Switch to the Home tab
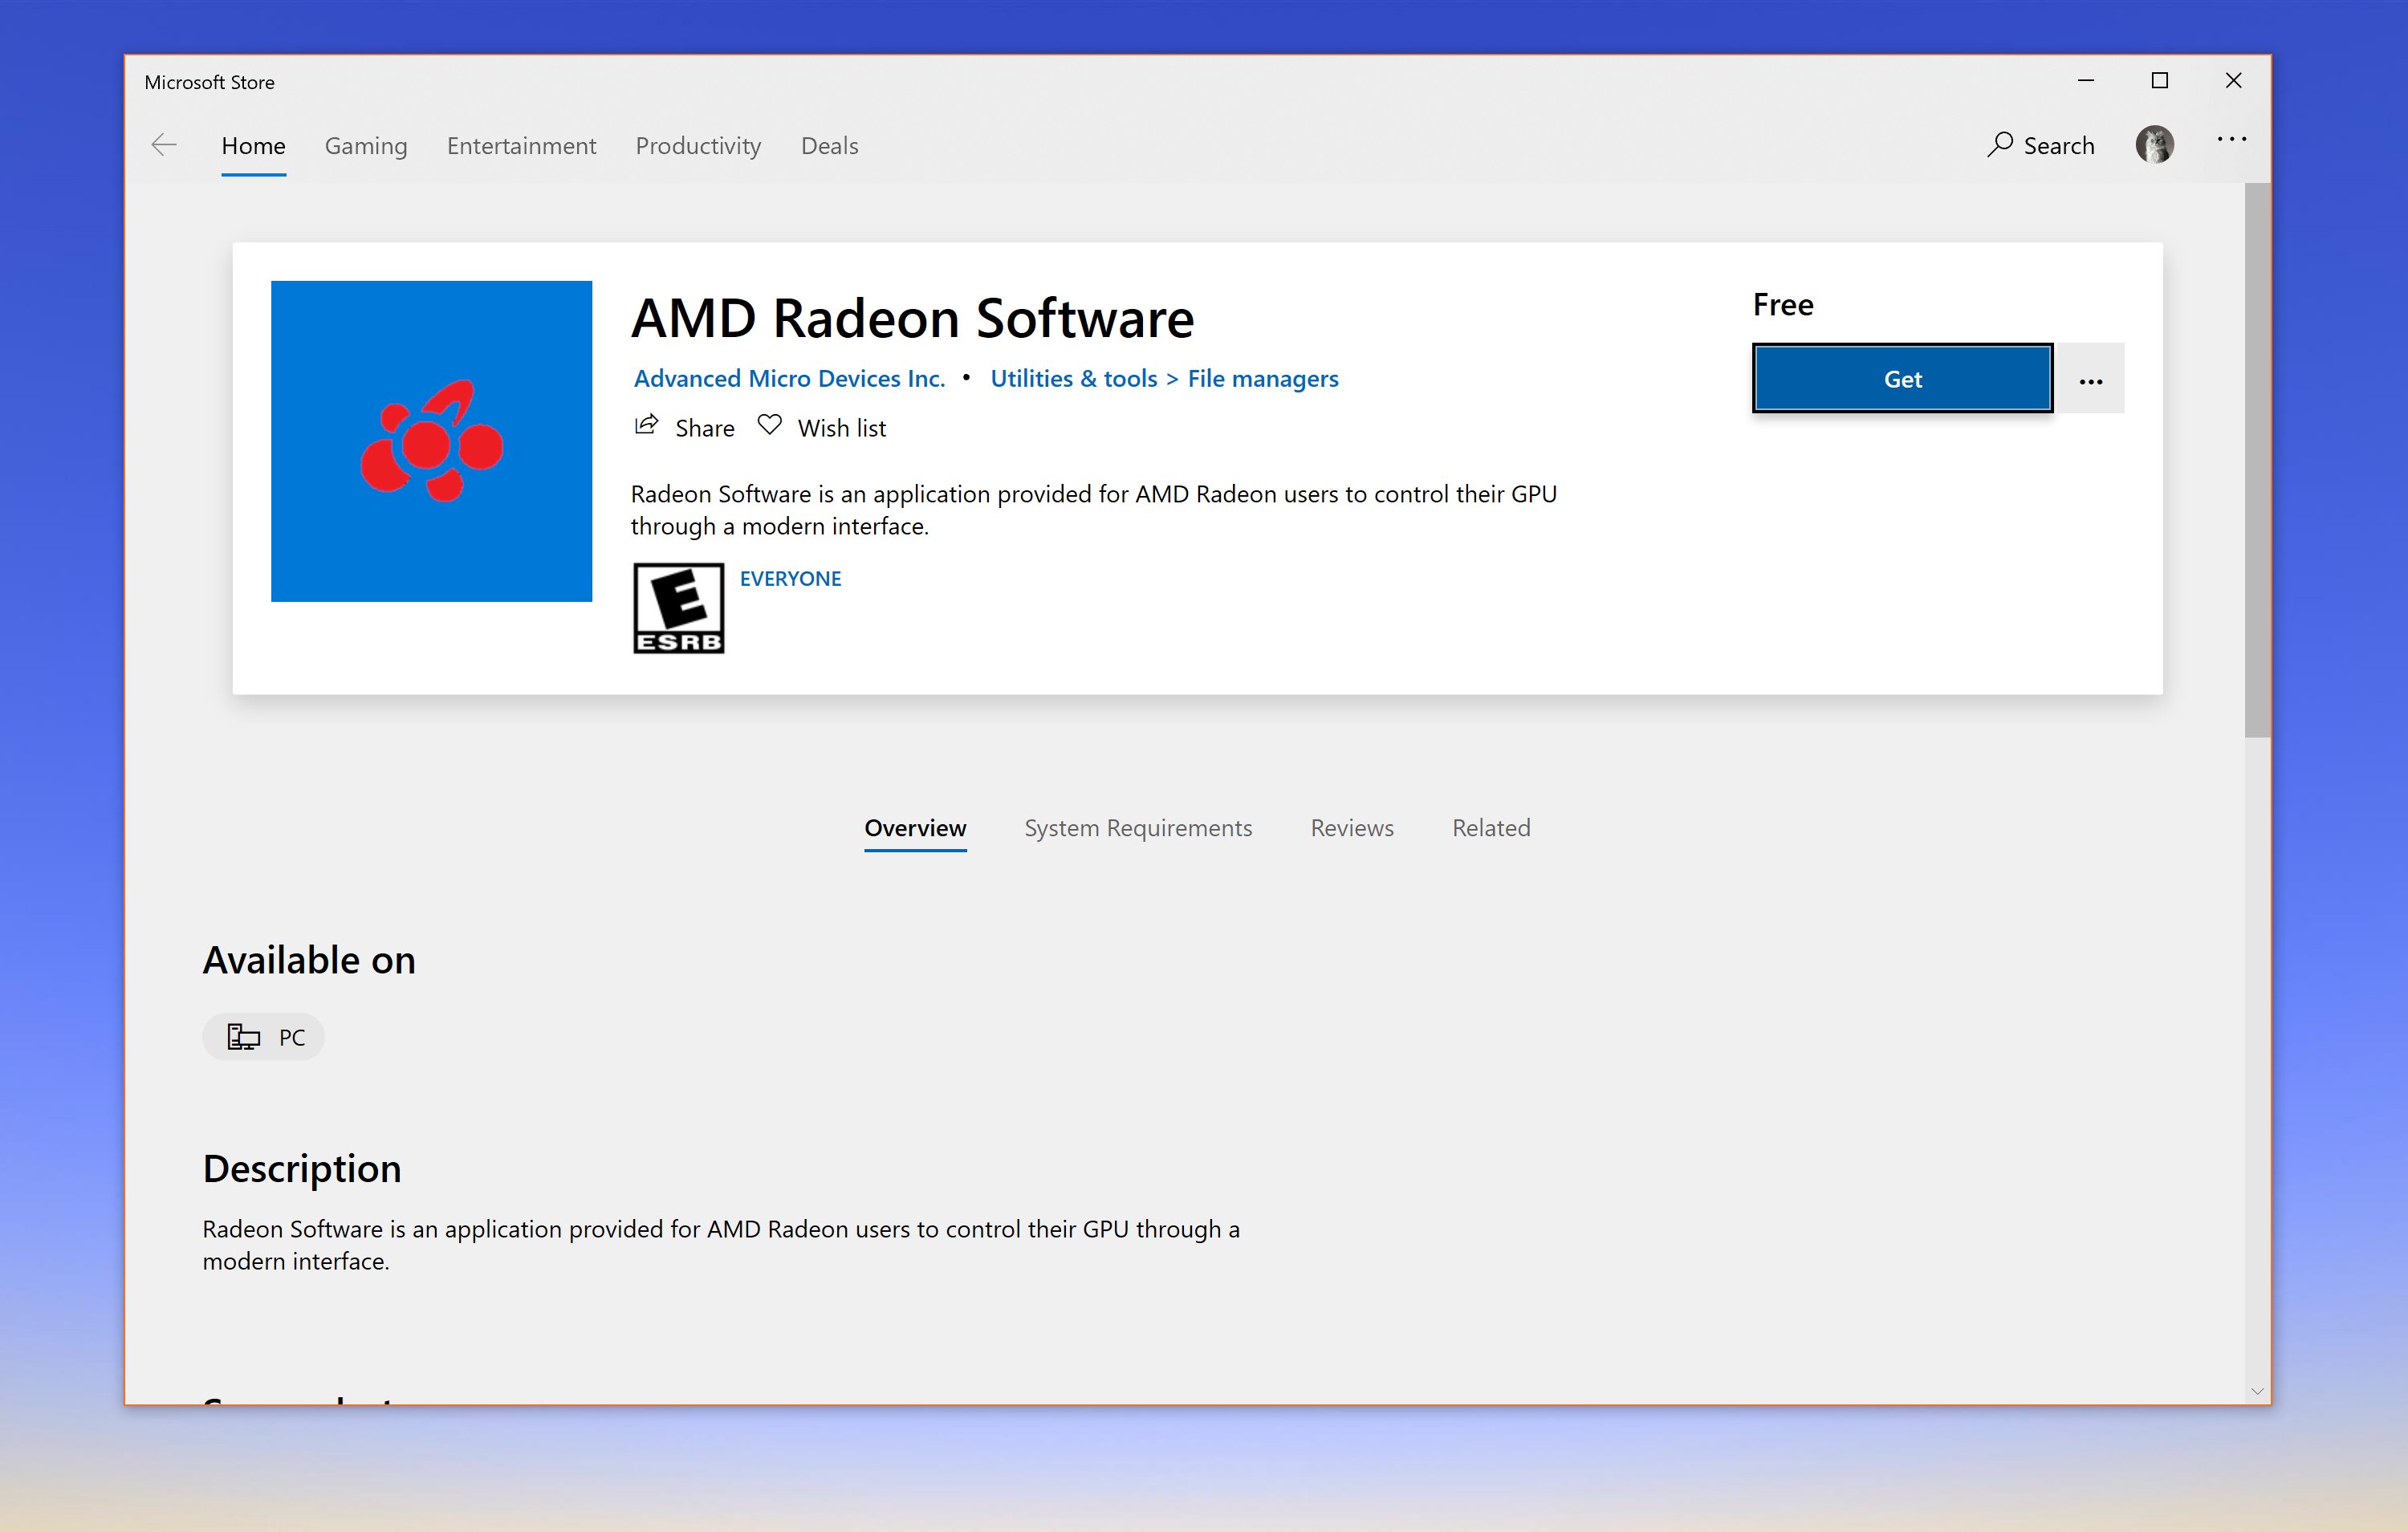Screen dimensions: 2408x1532 coord(253,146)
